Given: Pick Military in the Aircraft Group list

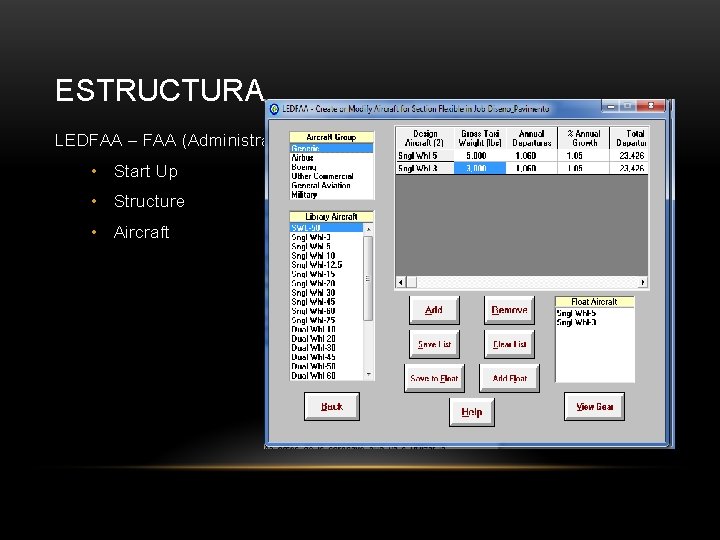Looking at the screenshot, I should coord(332,194).
